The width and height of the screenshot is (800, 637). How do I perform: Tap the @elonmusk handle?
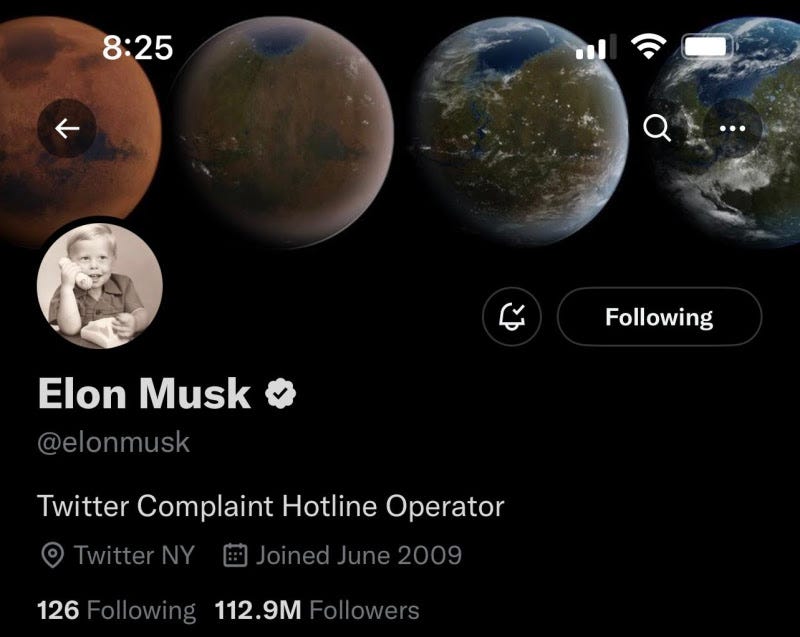pyautogui.click(x=113, y=442)
